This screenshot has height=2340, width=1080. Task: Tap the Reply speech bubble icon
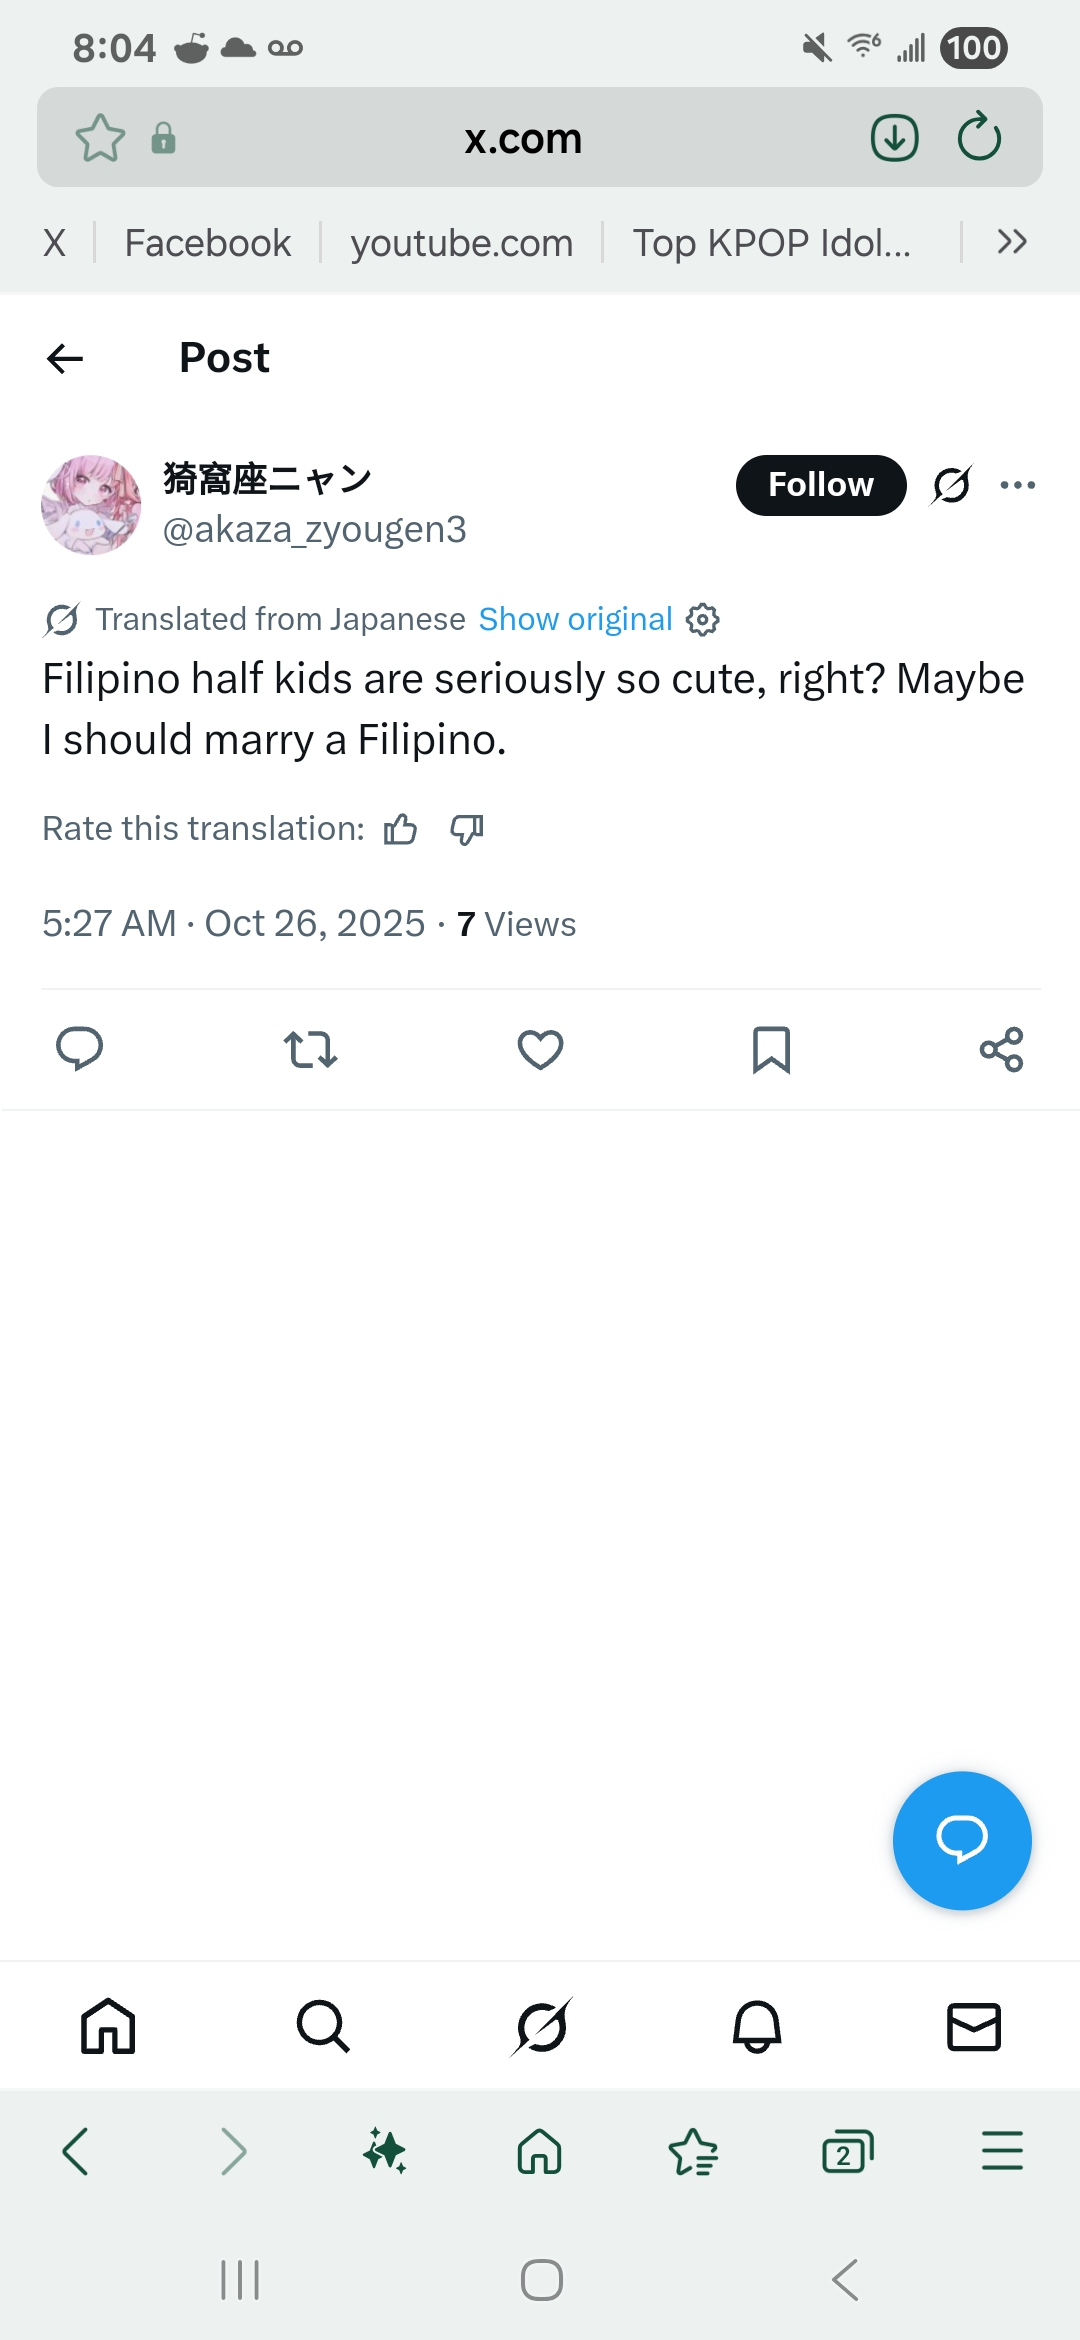(x=79, y=1049)
